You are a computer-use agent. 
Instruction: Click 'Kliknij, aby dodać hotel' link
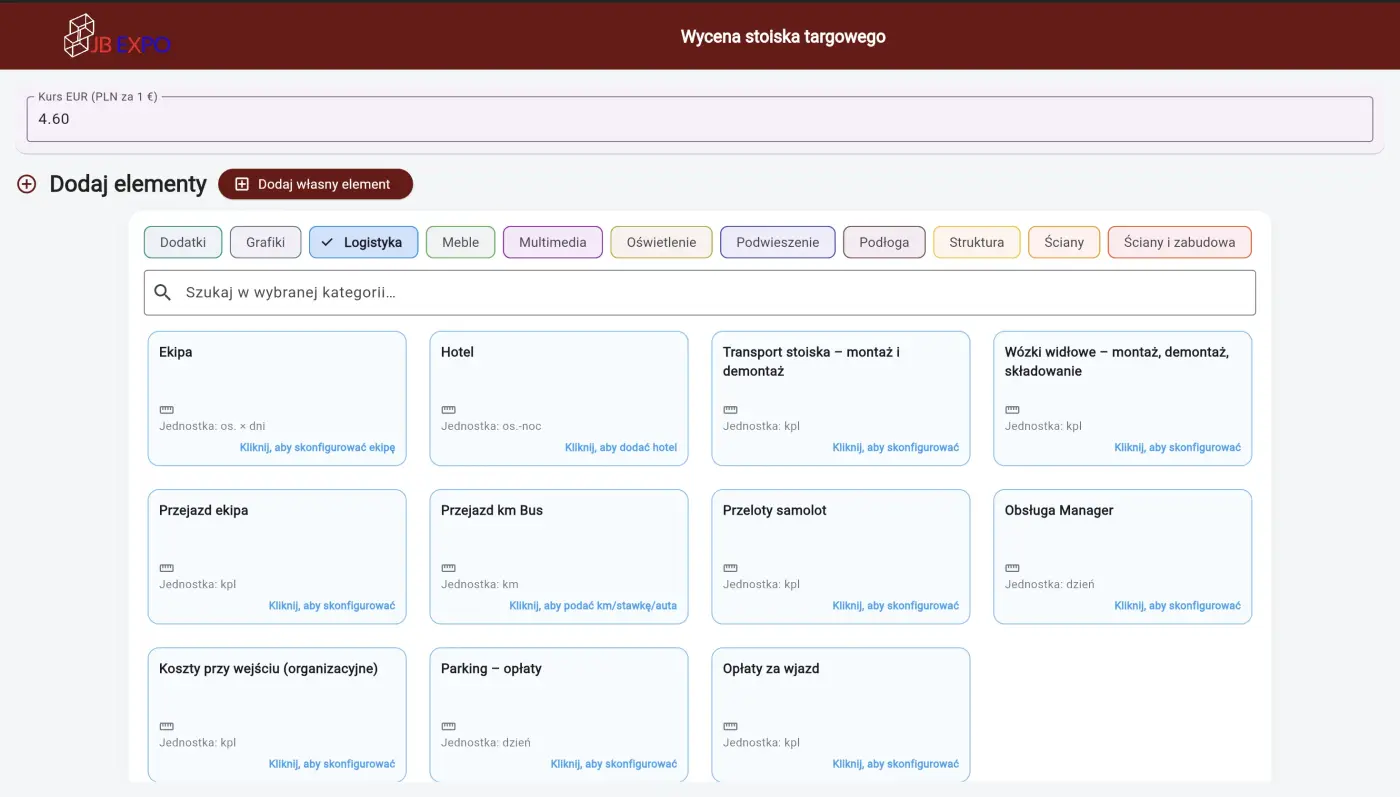(x=620, y=448)
